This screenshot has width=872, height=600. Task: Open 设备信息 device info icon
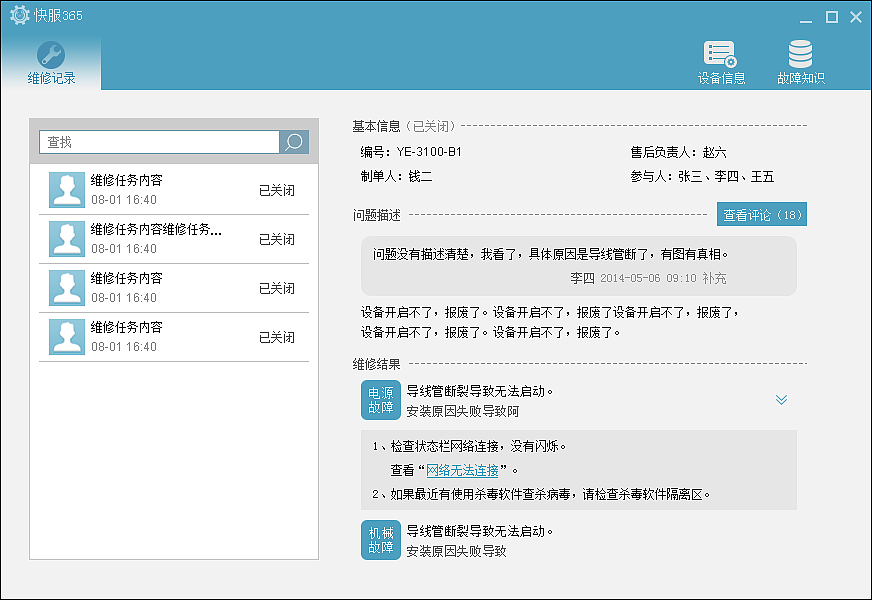(x=721, y=63)
